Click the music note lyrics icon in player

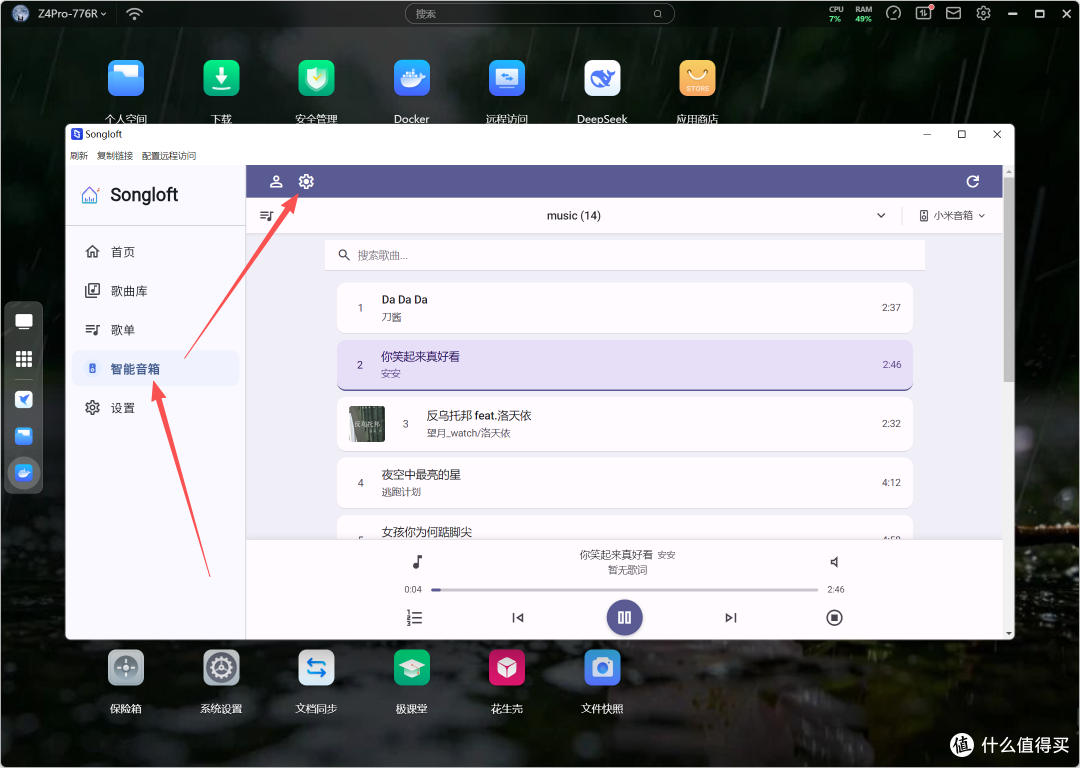tap(417, 562)
